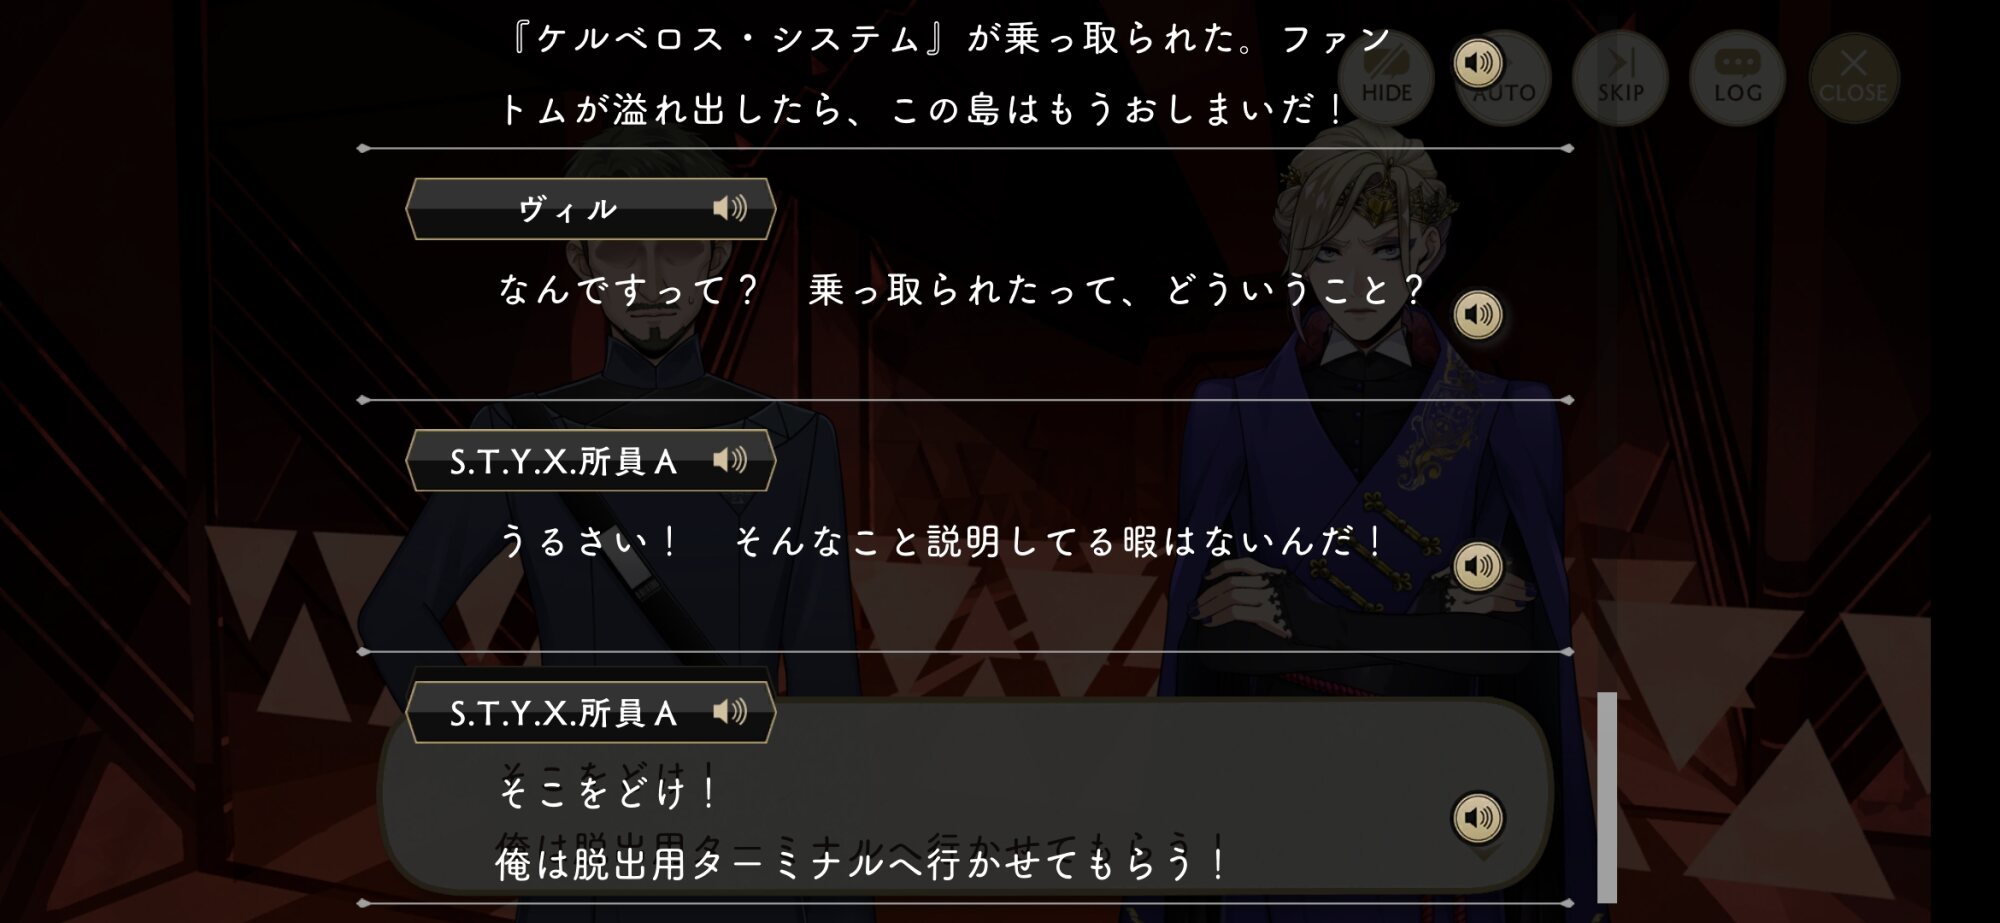This screenshot has height=923, width=2000.
Task: Play voice for the Kerberos System line
Action: tap(1477, 64)
